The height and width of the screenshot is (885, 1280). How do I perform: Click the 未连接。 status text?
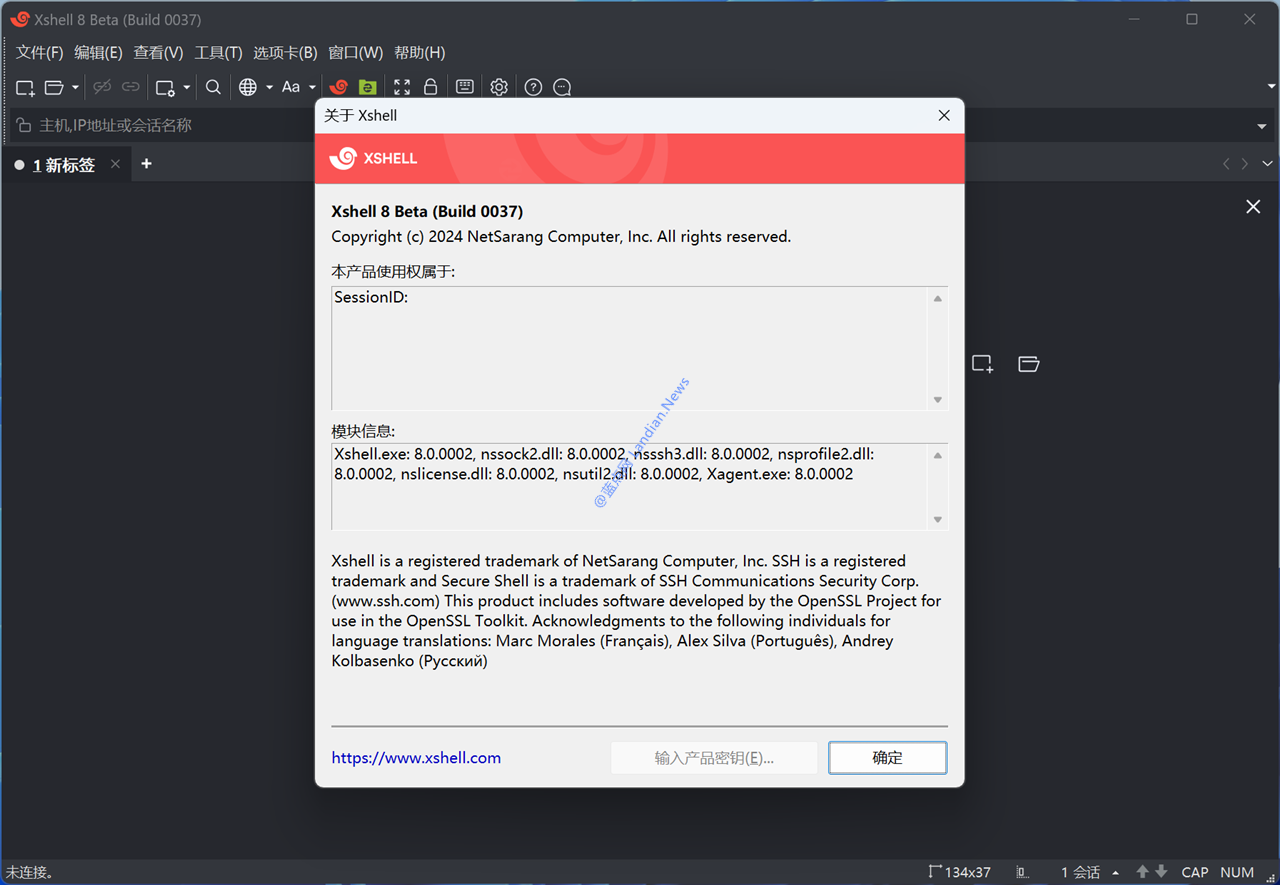30,872
